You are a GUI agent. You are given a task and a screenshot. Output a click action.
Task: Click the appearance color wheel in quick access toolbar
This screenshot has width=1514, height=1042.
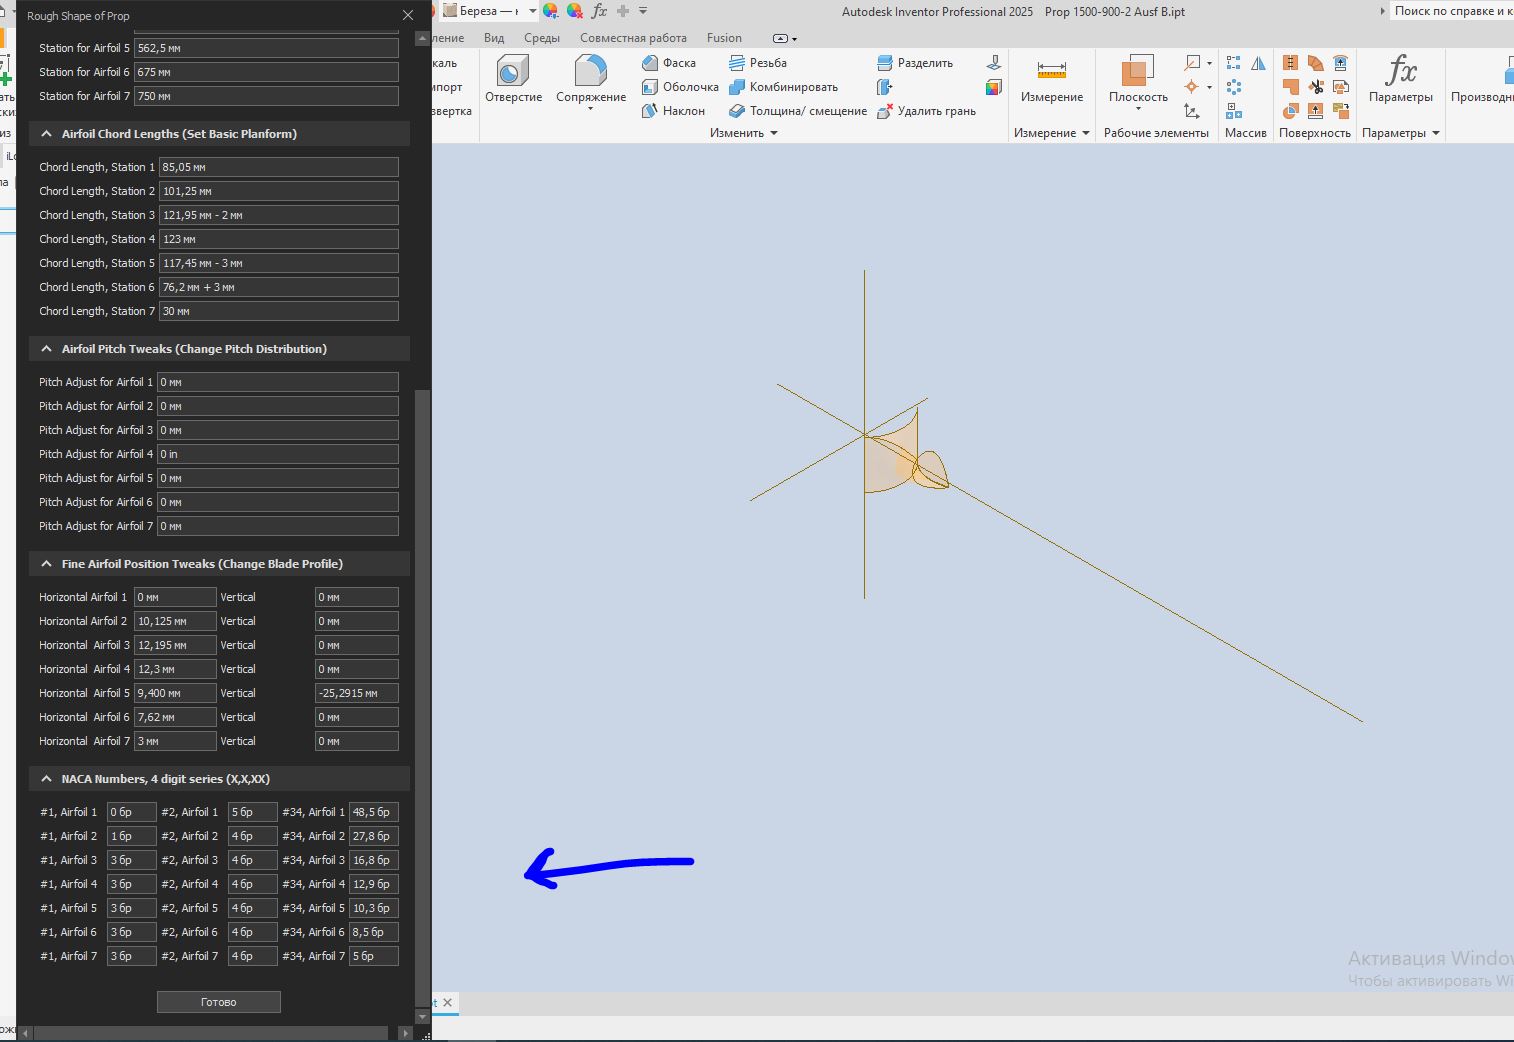point(551,11)
